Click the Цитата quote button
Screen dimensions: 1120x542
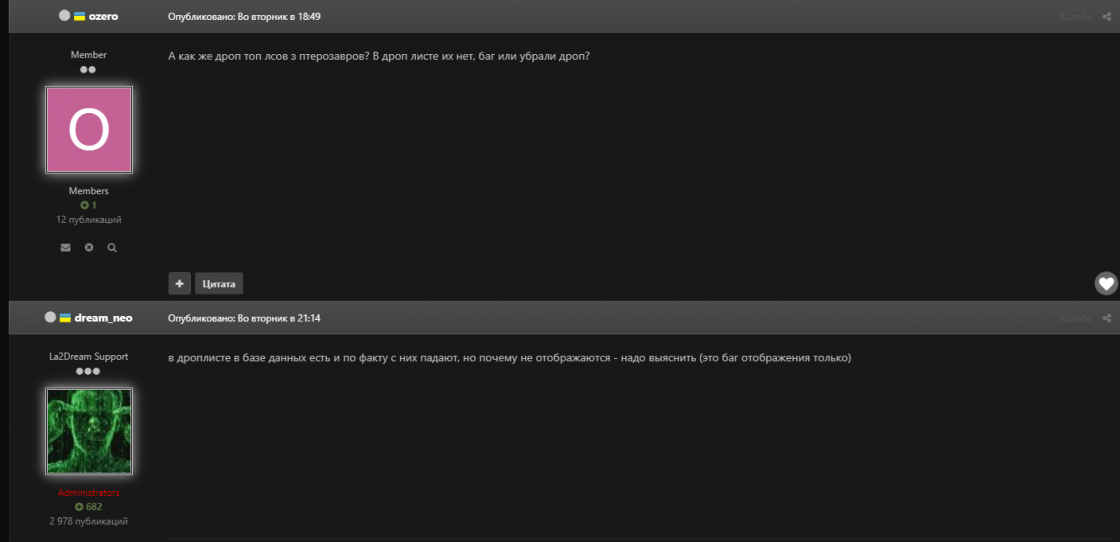coord(219,284)
